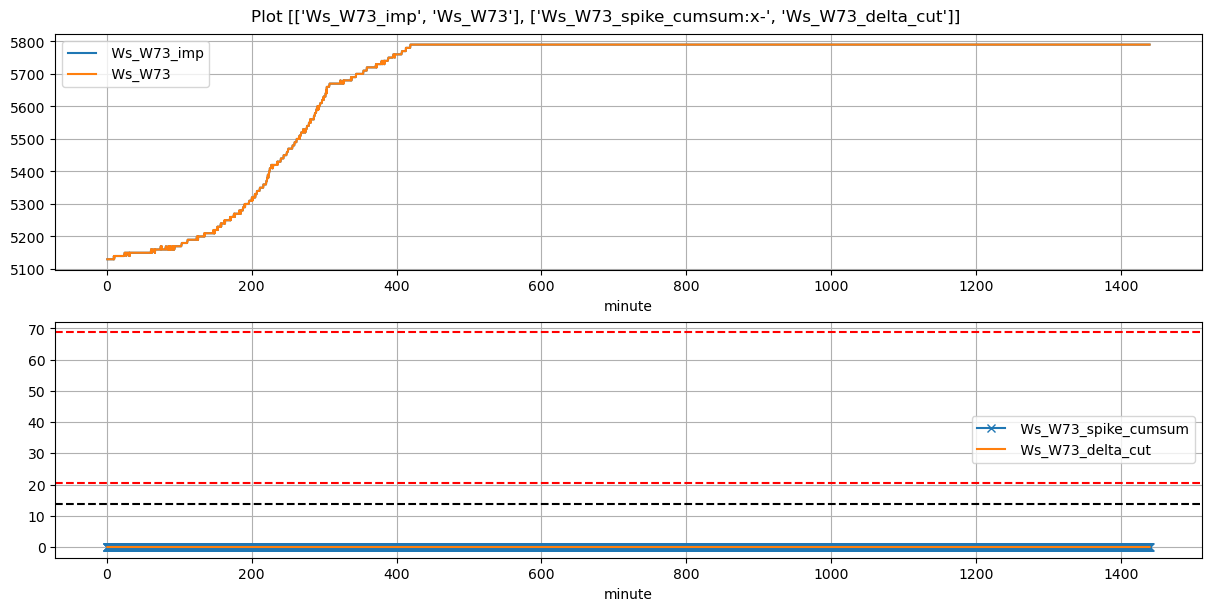Click the 5800 tick label on top y-axis

(29, 42)
